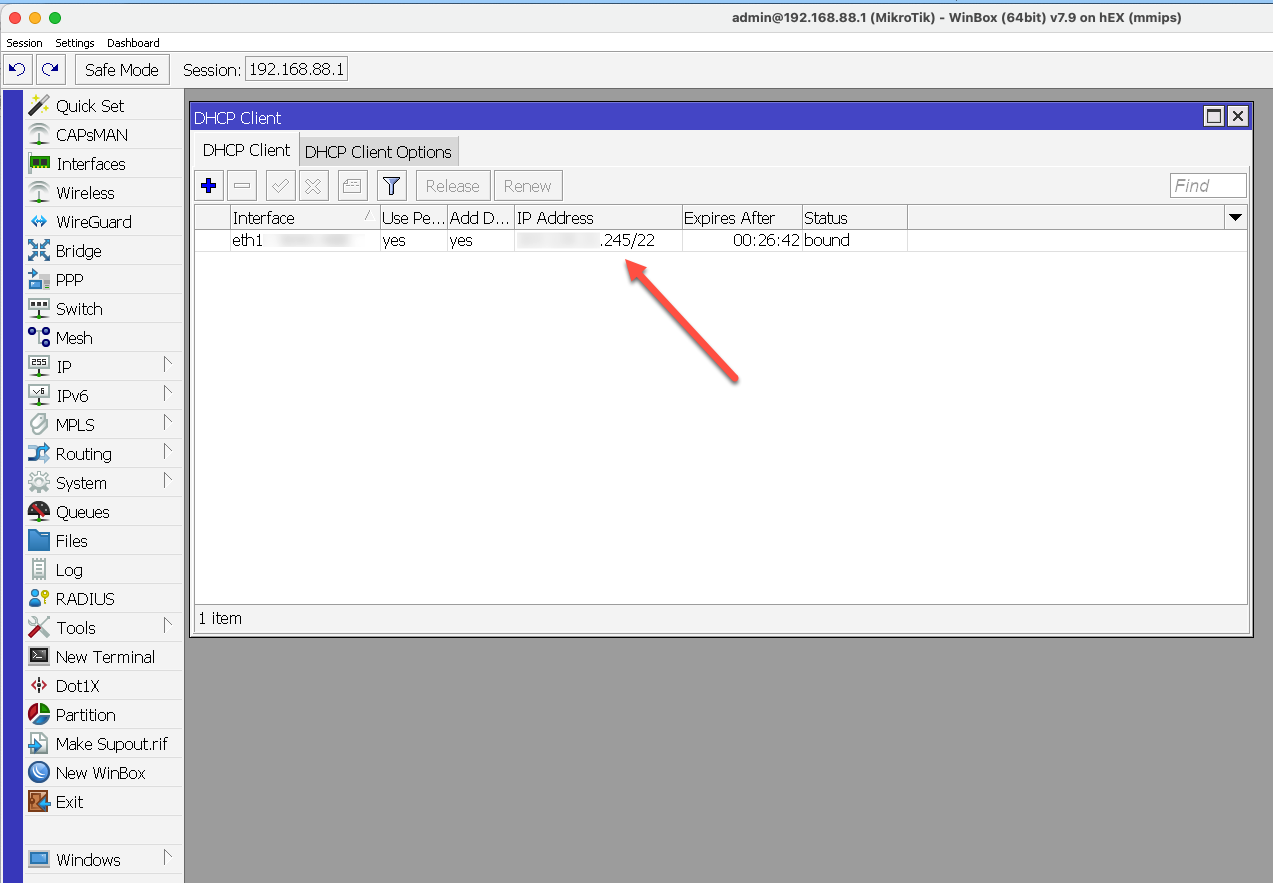Click the Renew button

pos(527,185)
